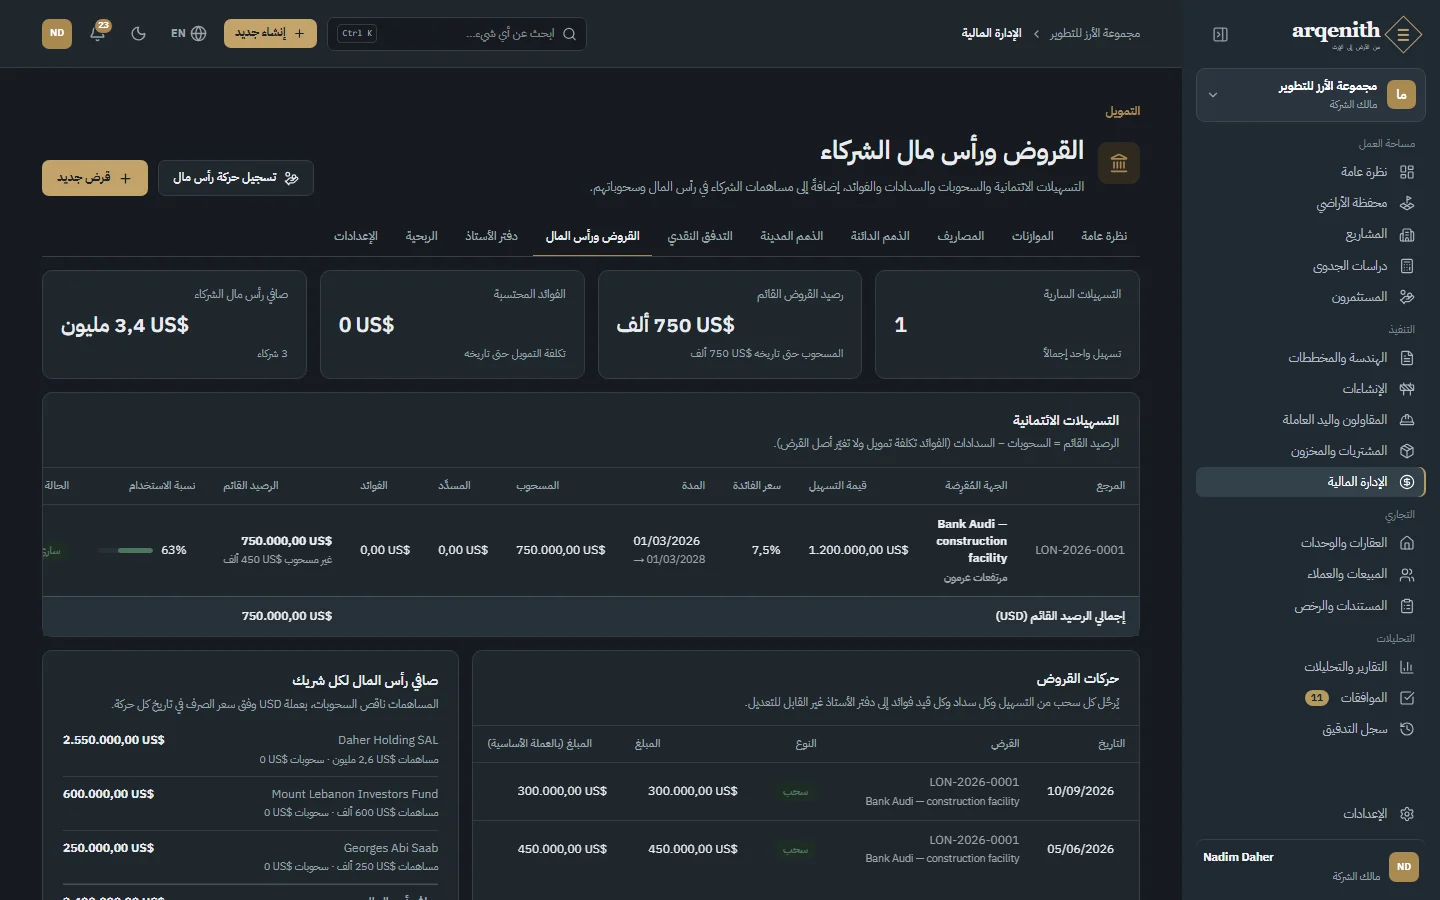Click the سجل التدقيق history icon

(1407, 729)
